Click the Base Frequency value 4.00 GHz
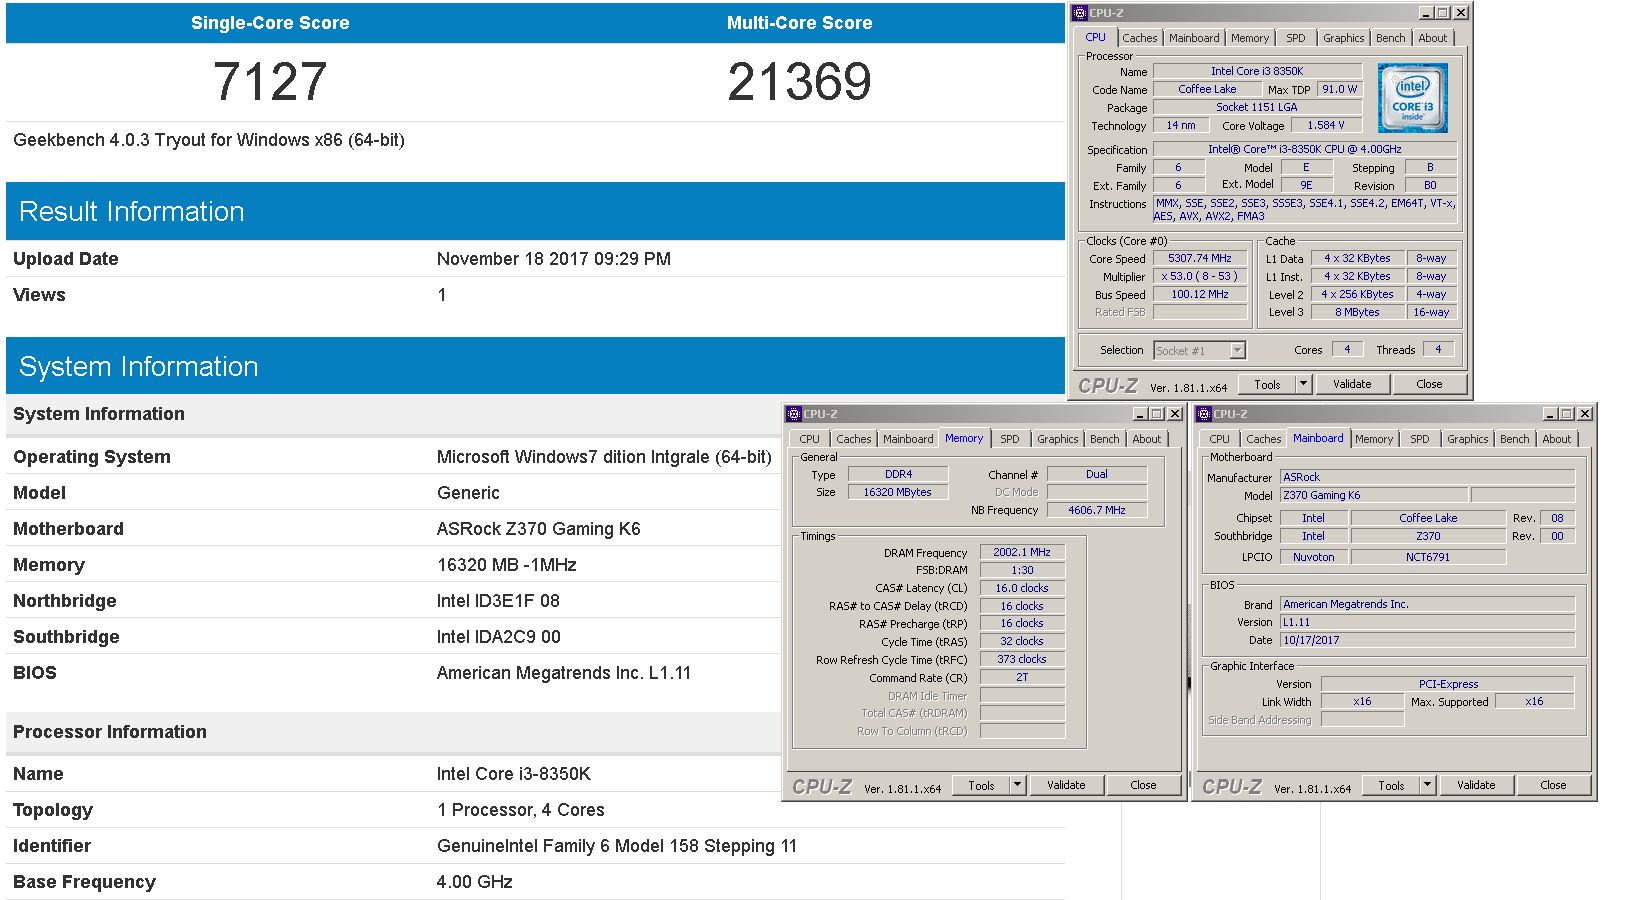The width and height of the screenshot is (1639, 900). [475, 882]
